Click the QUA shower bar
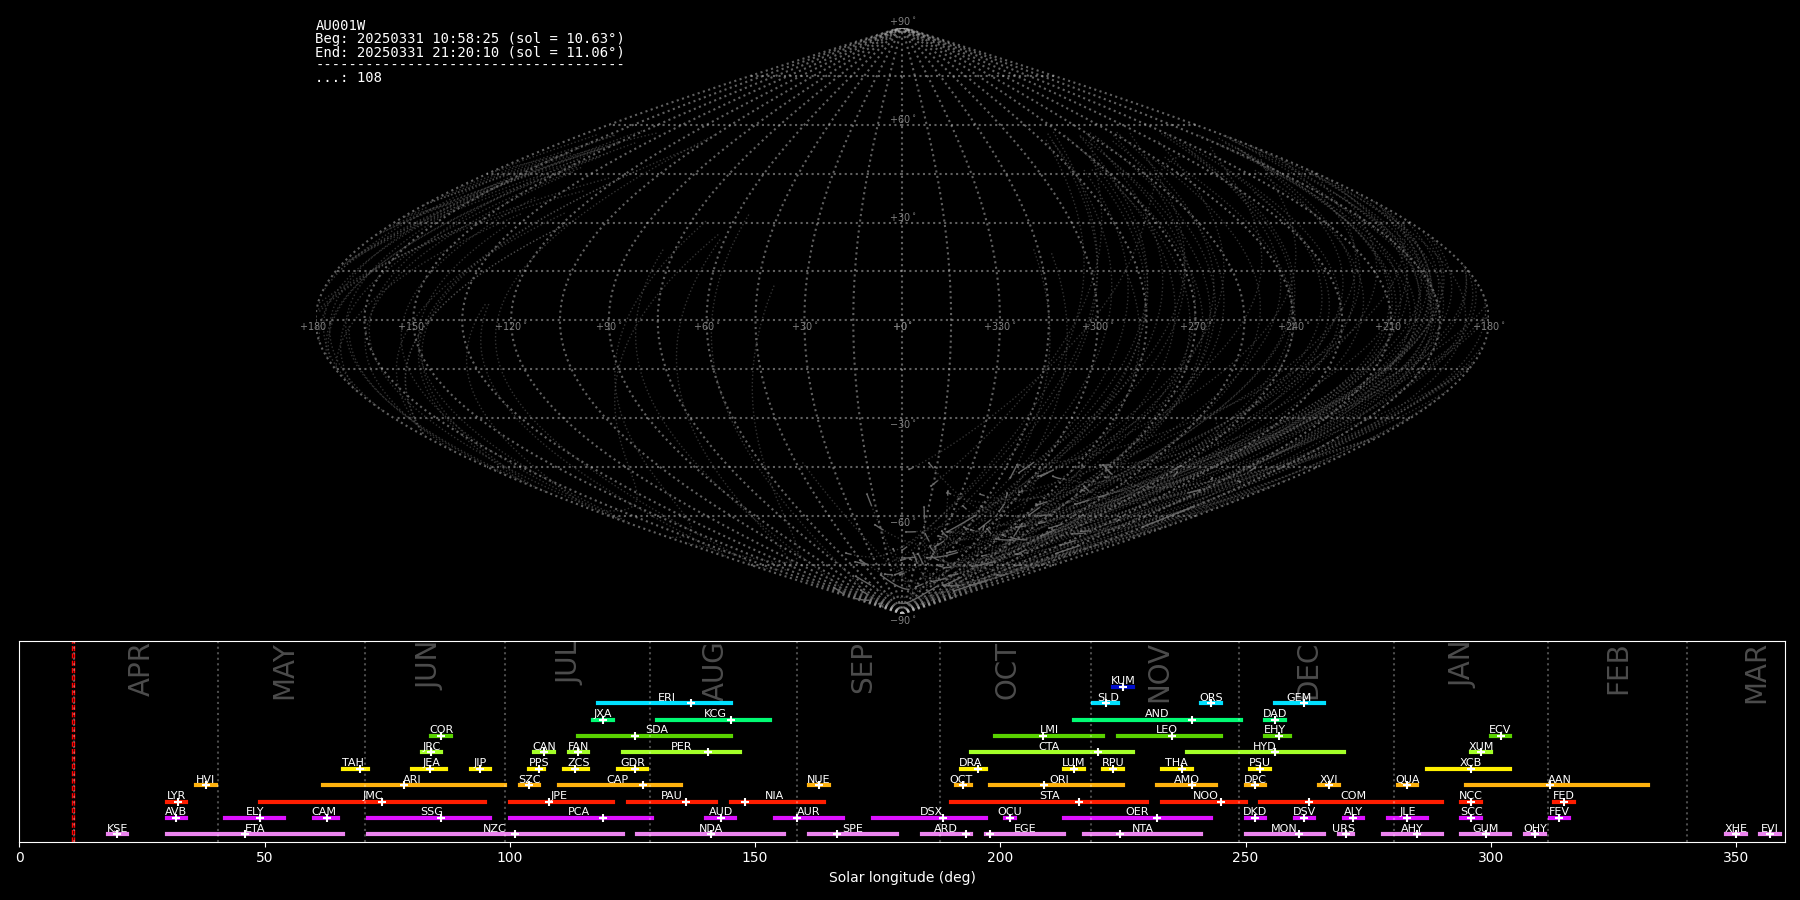The image size is (1800, 900). point(1407,785)
